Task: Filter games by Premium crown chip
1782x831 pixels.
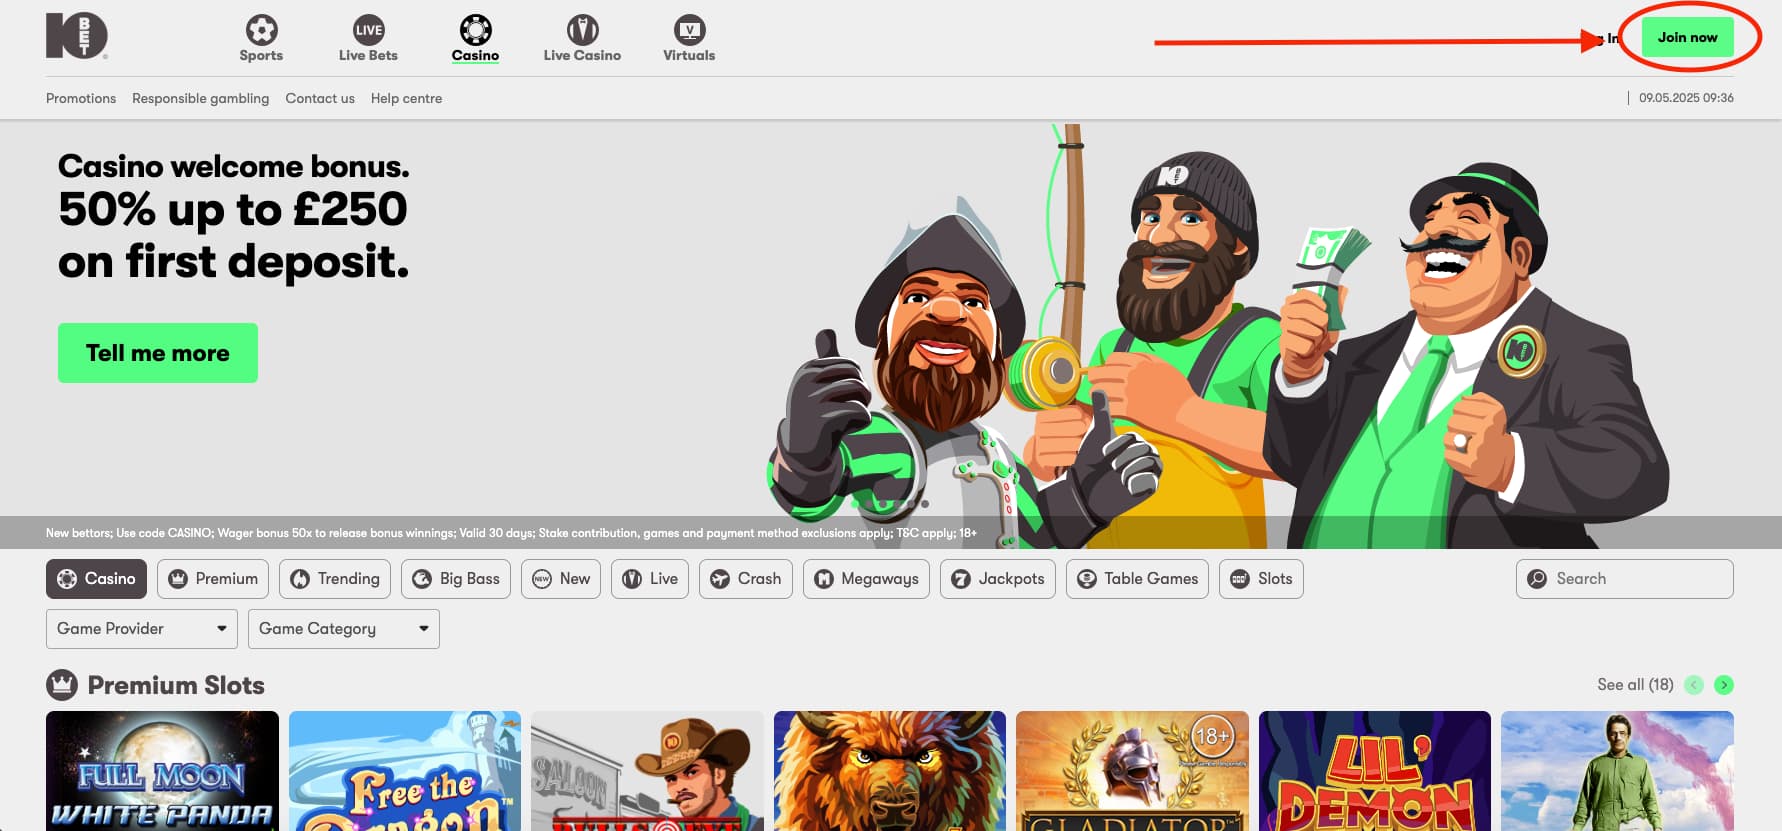Action: coord(213,579)
